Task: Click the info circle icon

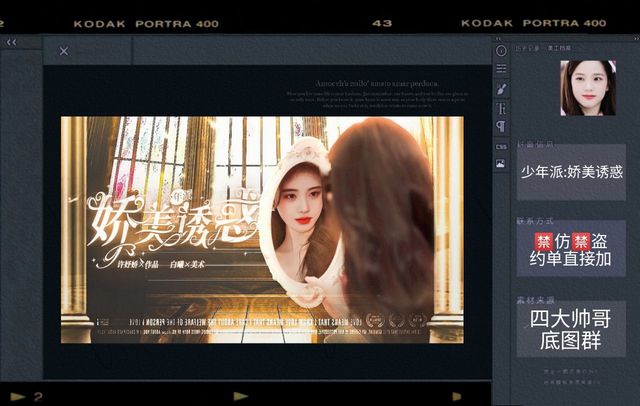Action: tap(501, 50)
